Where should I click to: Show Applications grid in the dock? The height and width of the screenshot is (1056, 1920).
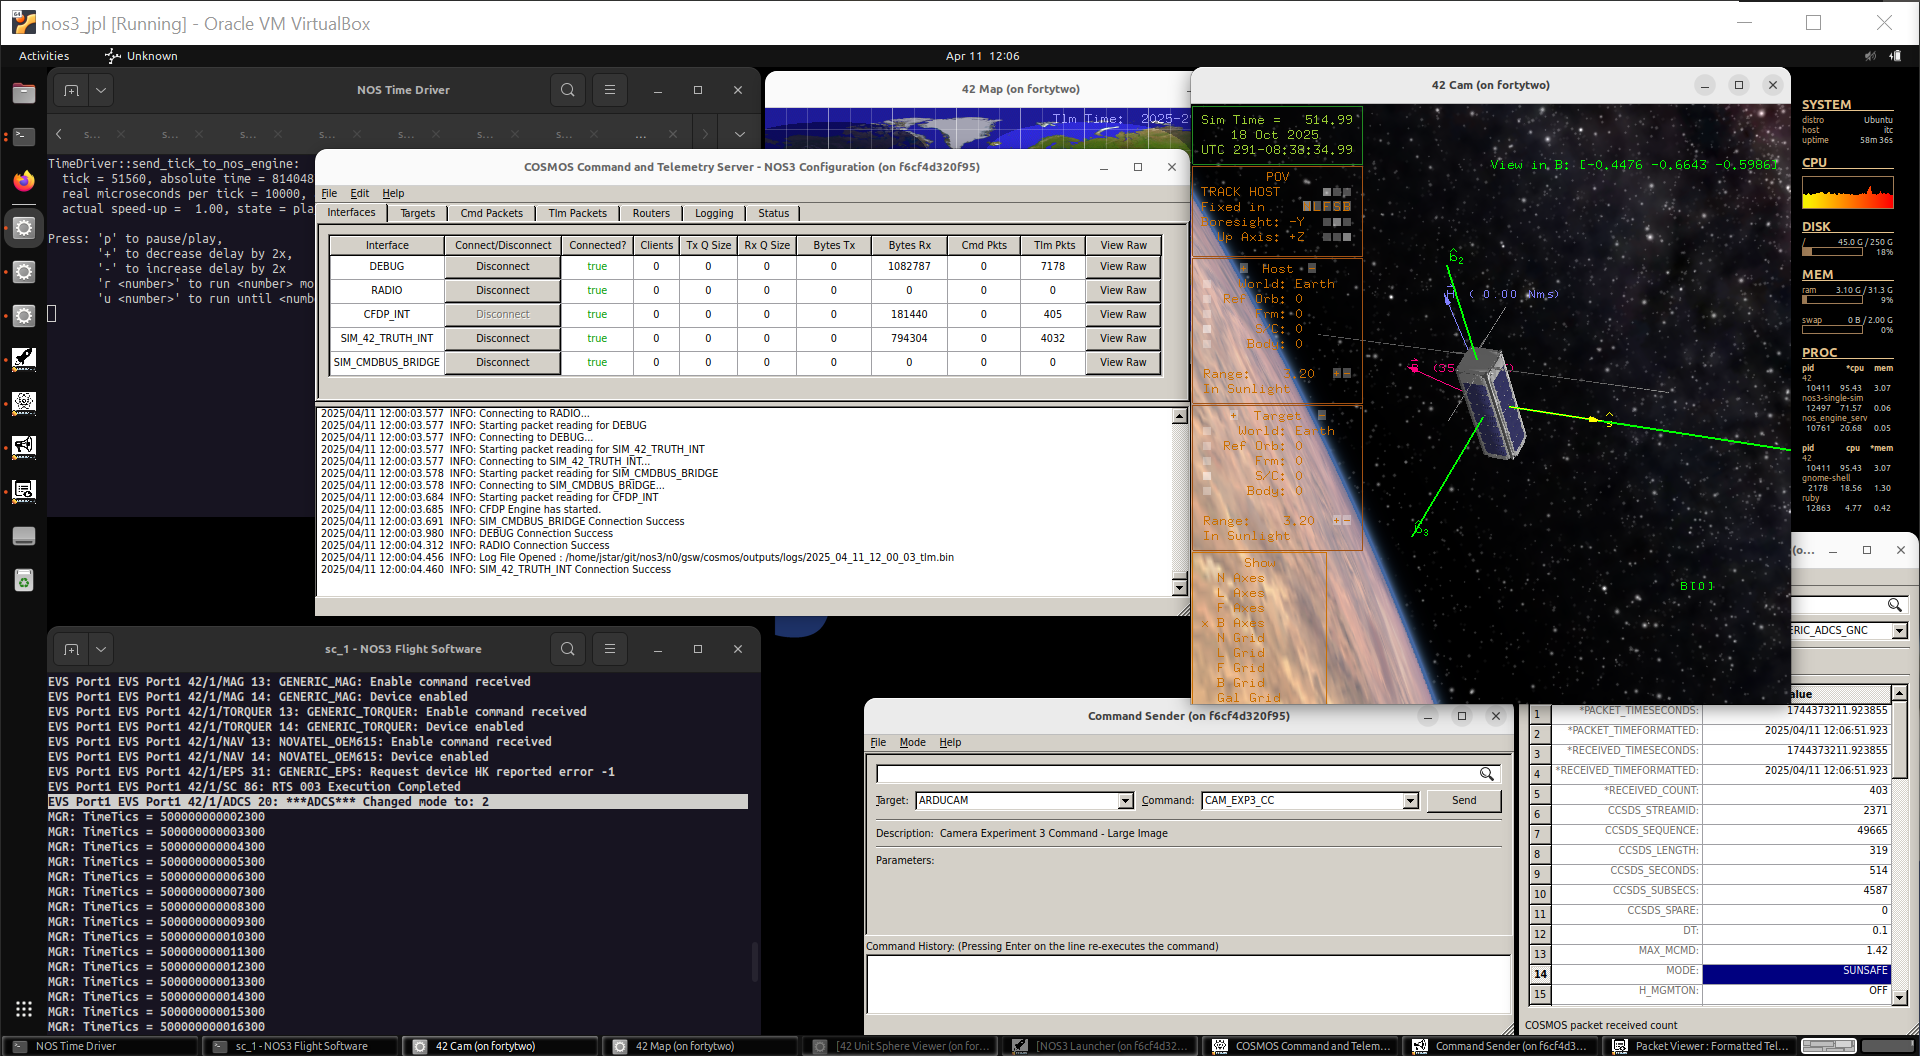pos(24,1009)
